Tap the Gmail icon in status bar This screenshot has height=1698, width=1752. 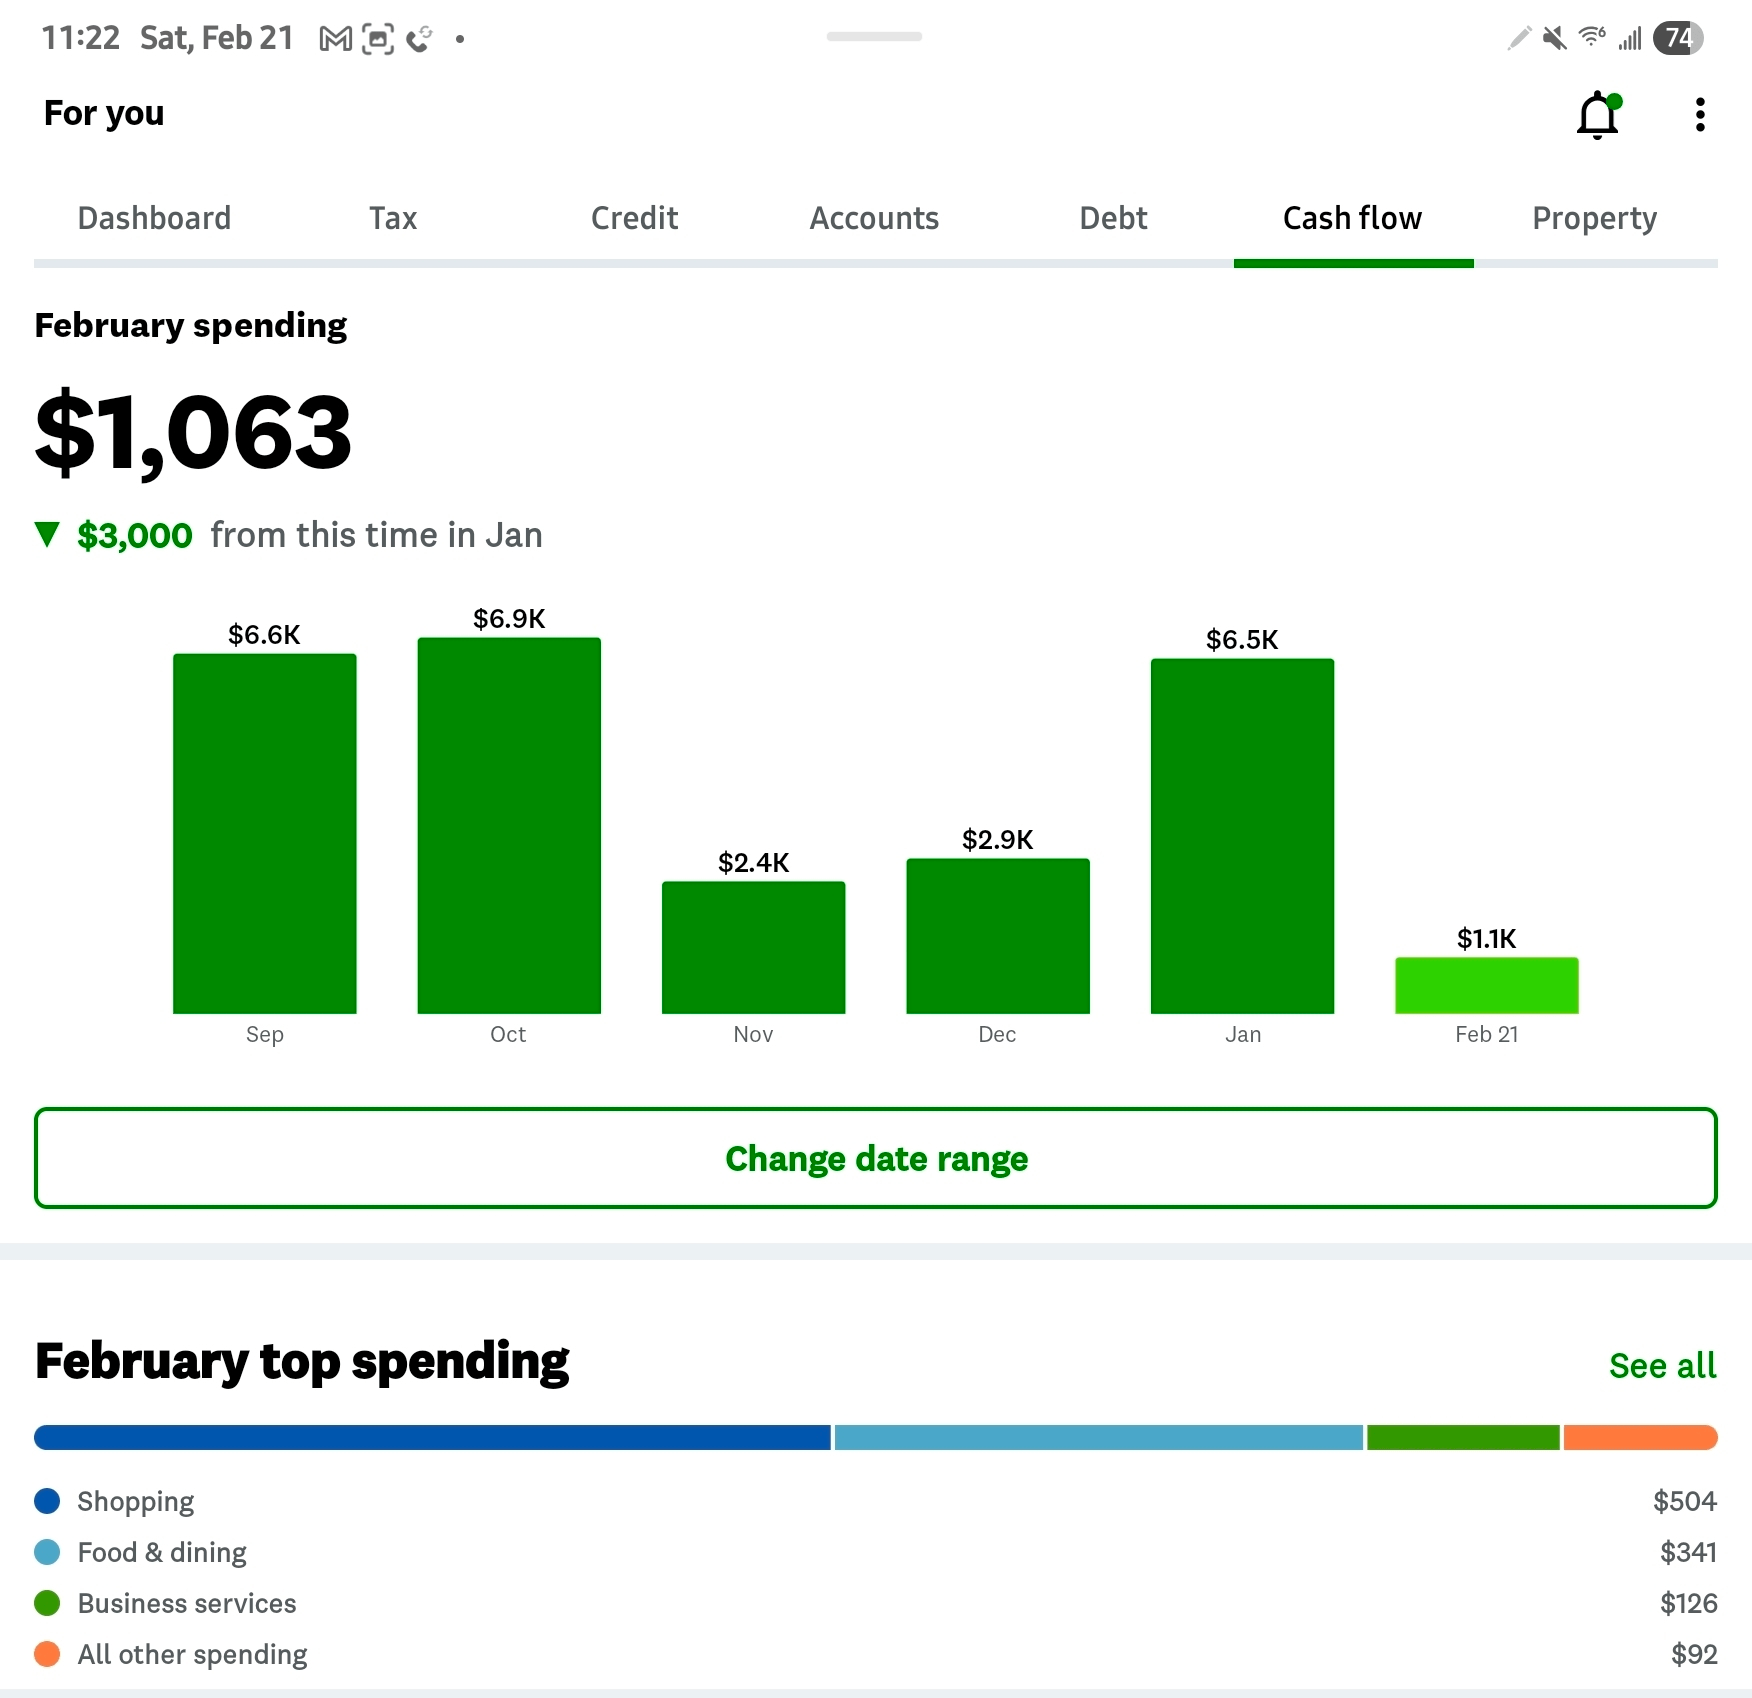[x=335, y=39]
